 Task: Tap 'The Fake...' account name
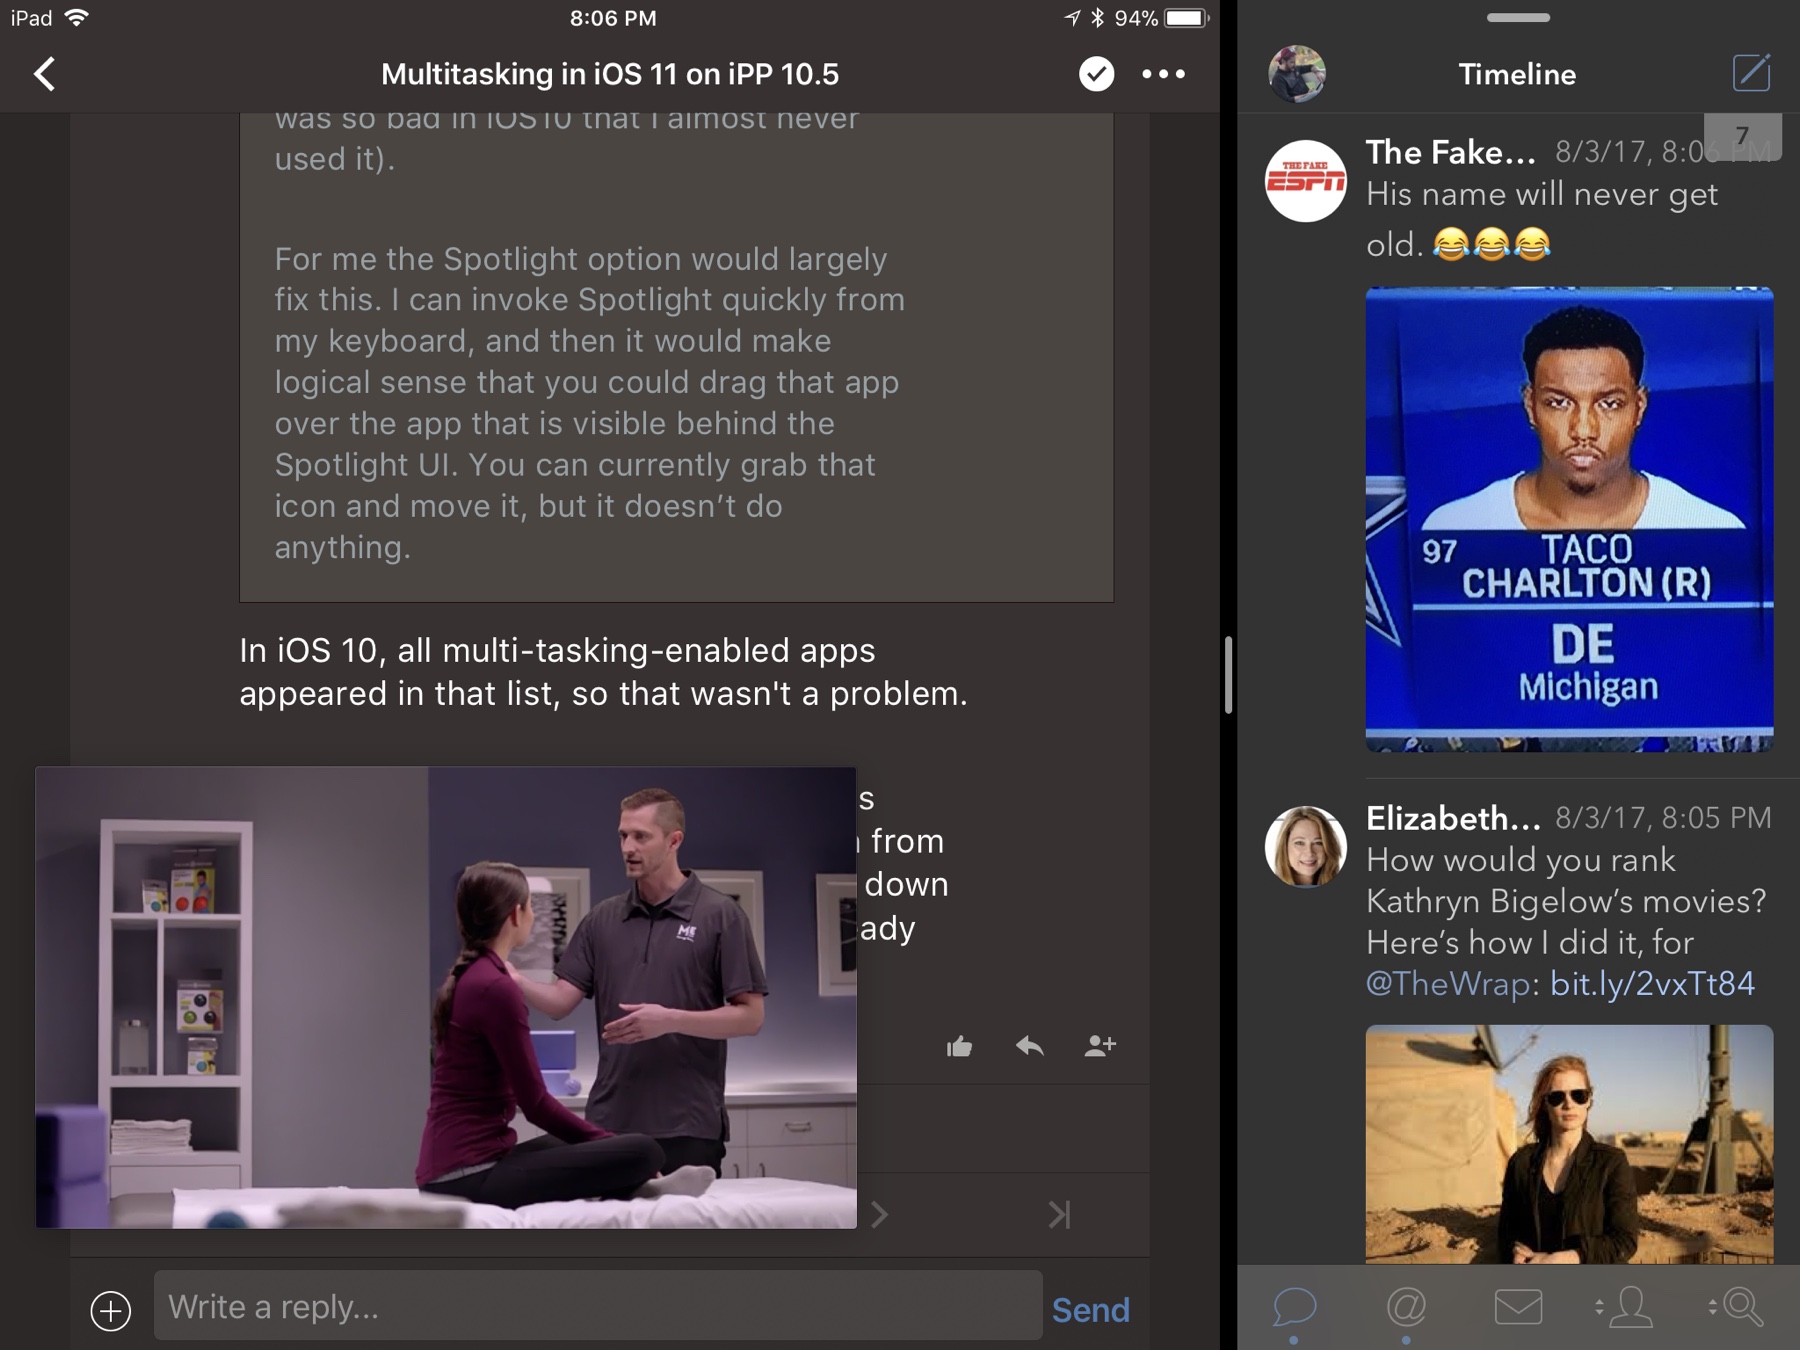click(1451, 152)
